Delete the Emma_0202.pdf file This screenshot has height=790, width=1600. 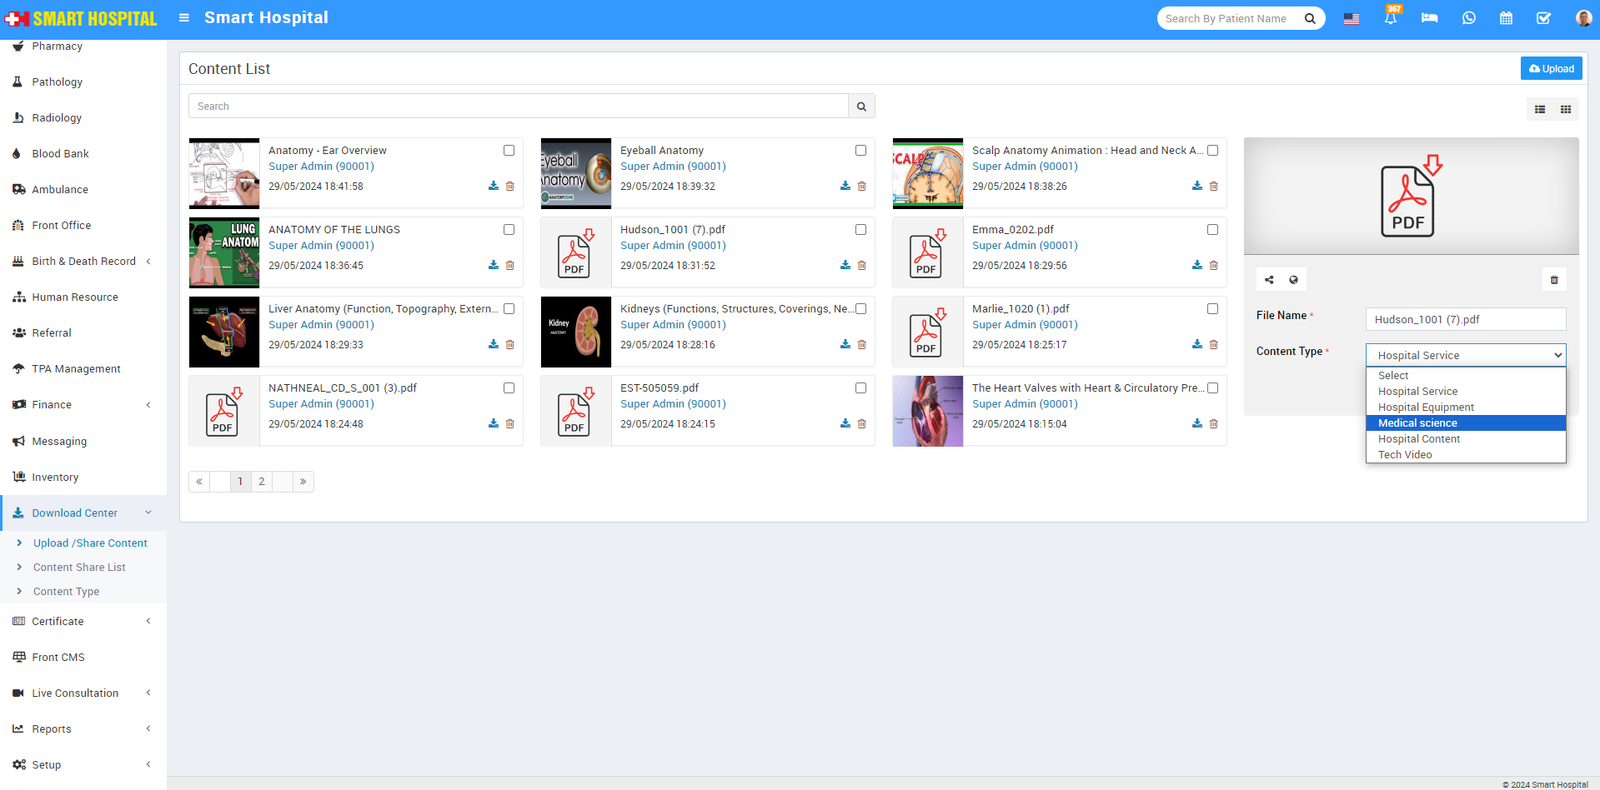(1213, 266)
